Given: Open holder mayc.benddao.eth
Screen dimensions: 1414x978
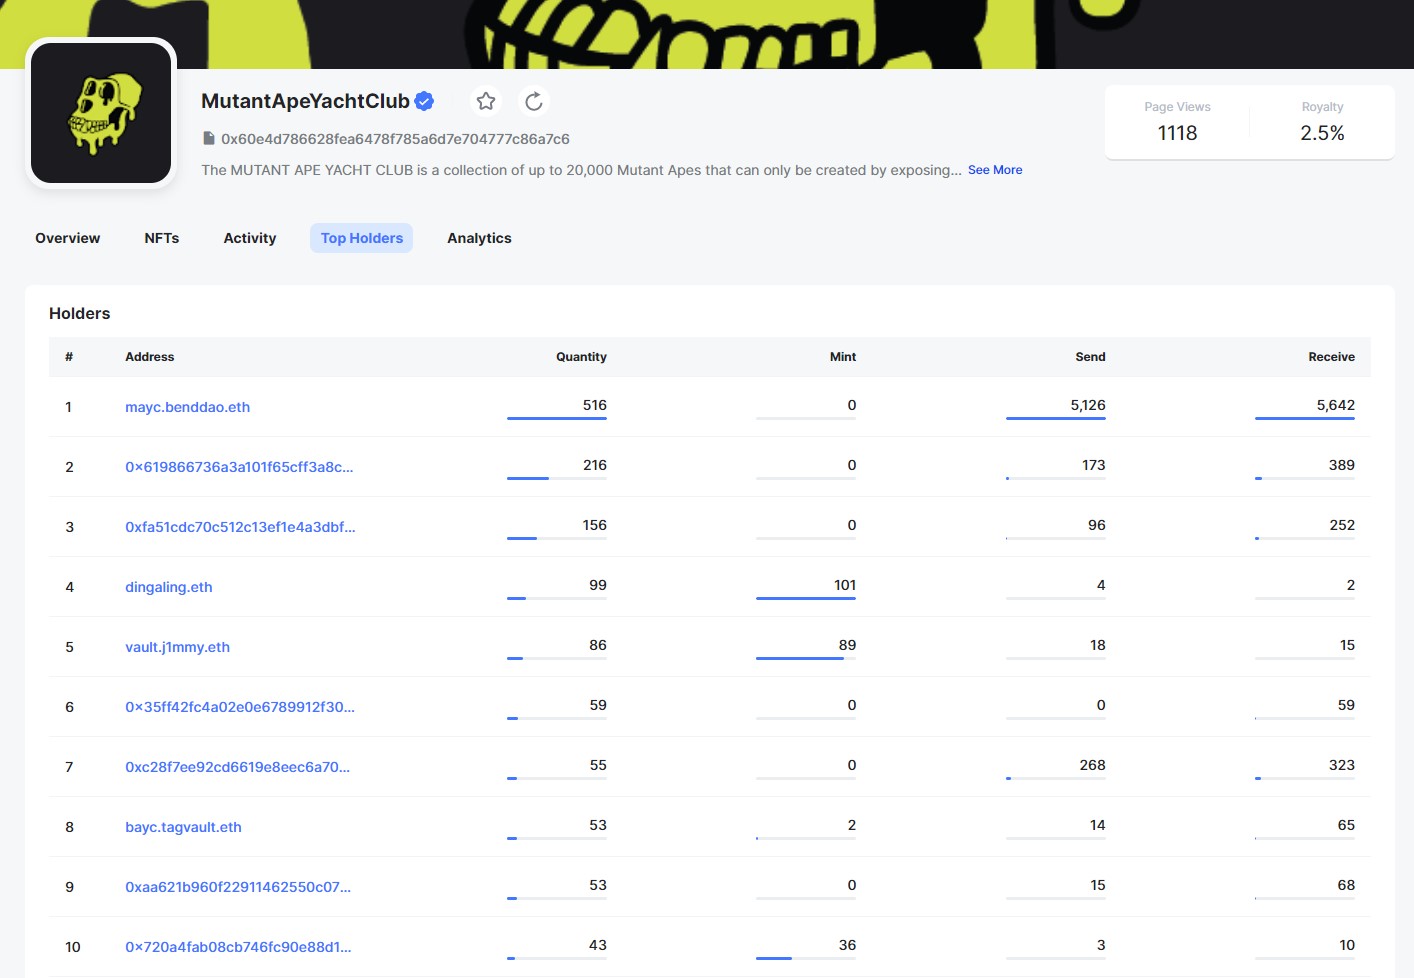Looking at the screenshot, I should click(x=188, y=407).
